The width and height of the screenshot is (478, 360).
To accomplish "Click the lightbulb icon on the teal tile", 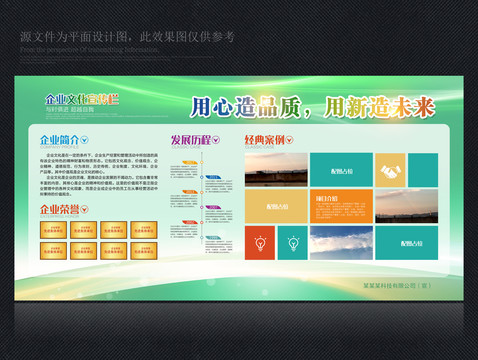I will (293, 243).
